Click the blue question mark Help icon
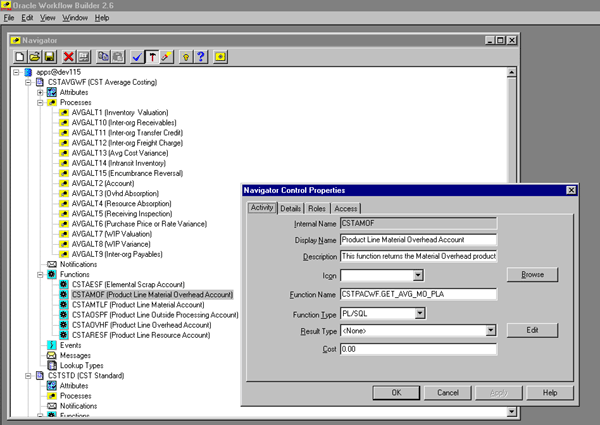The height and width of the screenshot is (425, 600). [201, 57]
